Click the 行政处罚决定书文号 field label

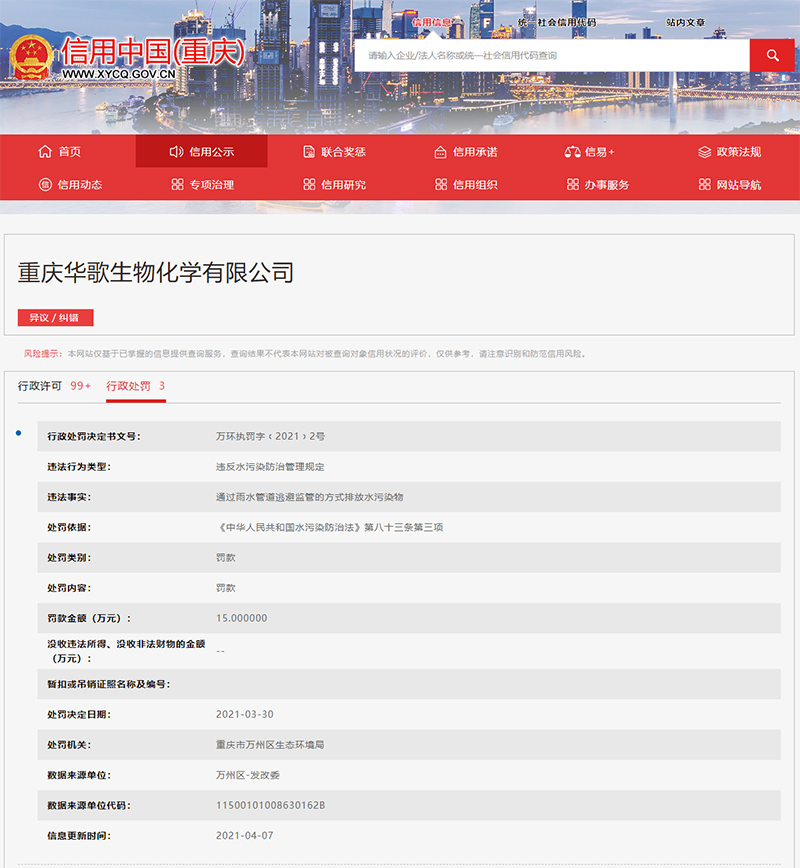point(94,436)
